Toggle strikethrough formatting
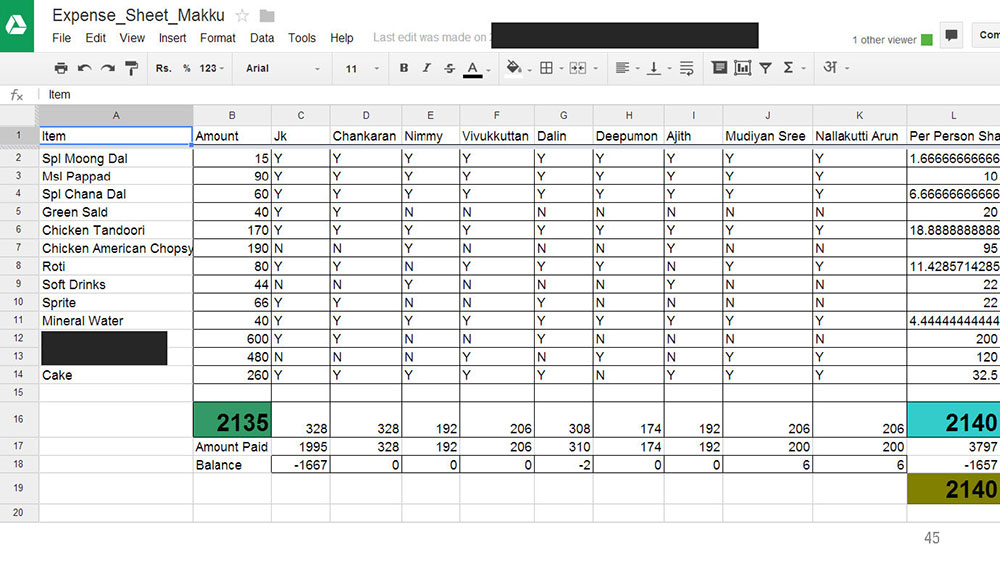Image resolution: width=1000 pixels, height=563 pixels. pos(450,68)
